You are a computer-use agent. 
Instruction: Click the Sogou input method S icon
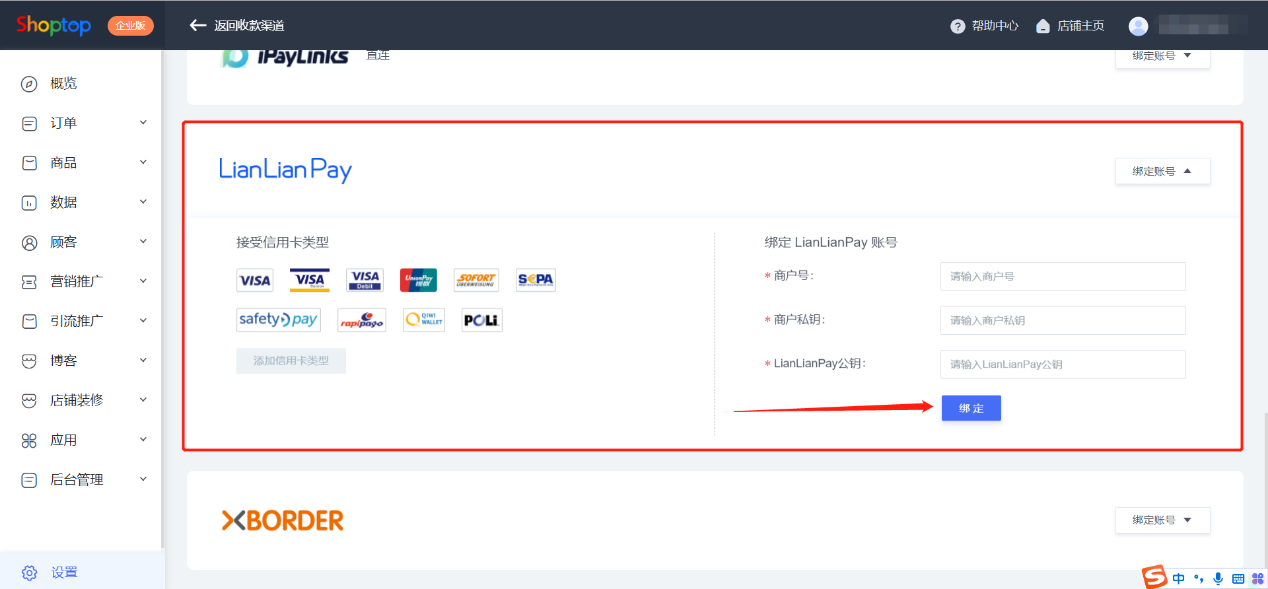(x=1156, y=578)
